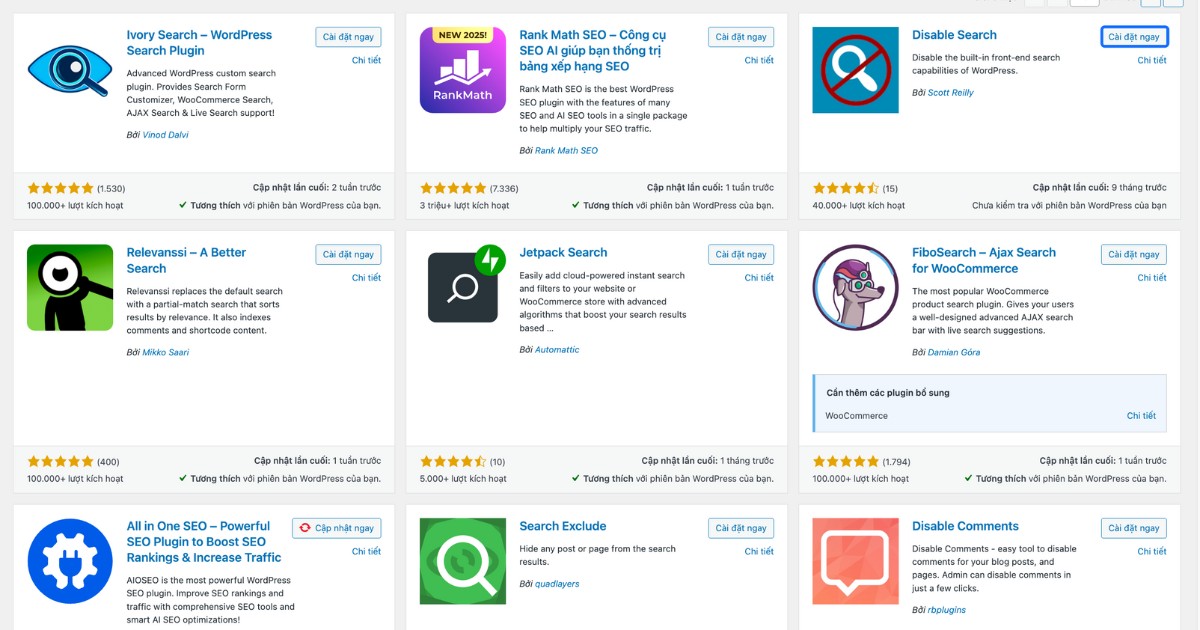Select the Relevanssi character icon
Viewport: 1200px width, 630px height.
coord(68,289)
